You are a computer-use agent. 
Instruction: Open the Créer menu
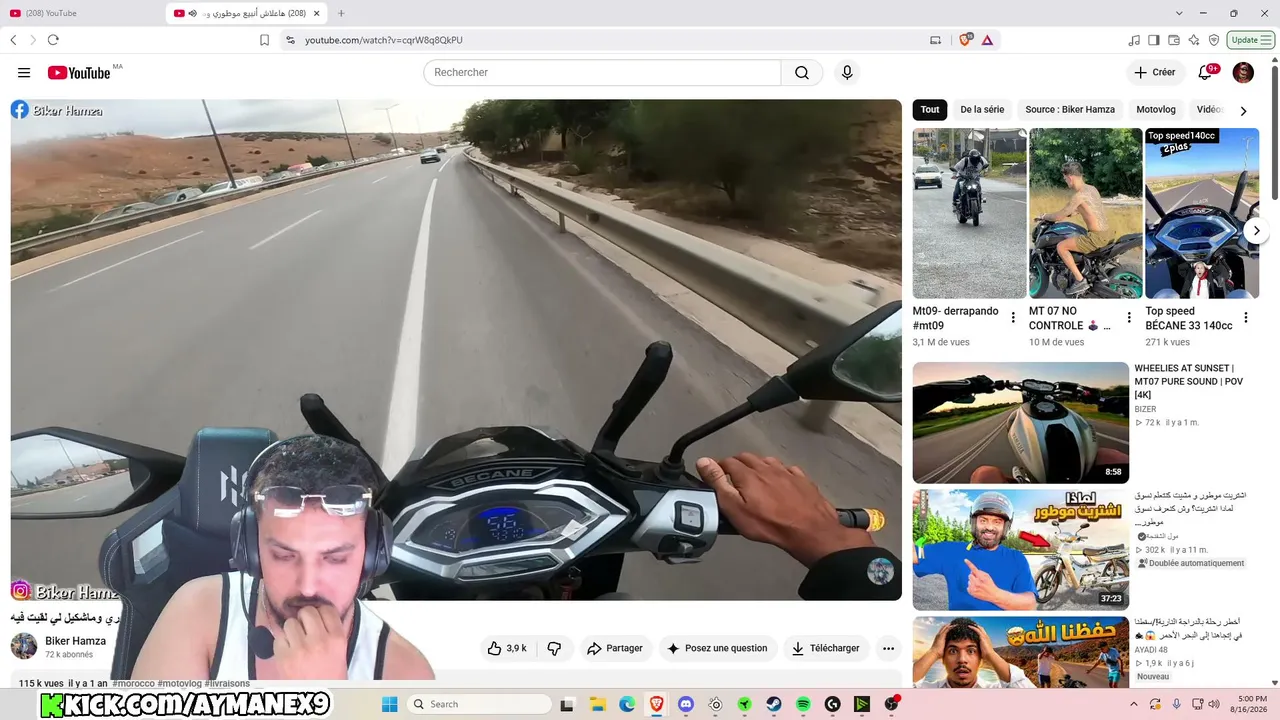click(1154, 72)
